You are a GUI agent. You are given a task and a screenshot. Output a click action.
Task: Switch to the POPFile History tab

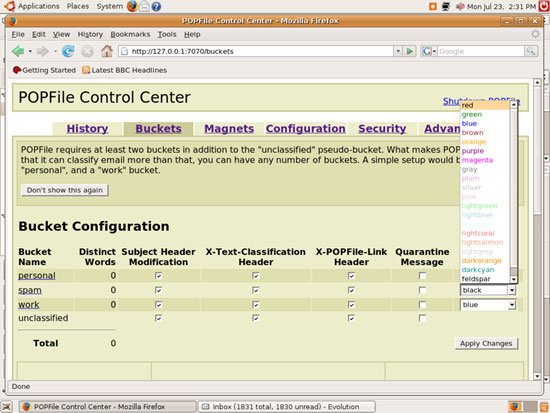[x=87, y=129]
